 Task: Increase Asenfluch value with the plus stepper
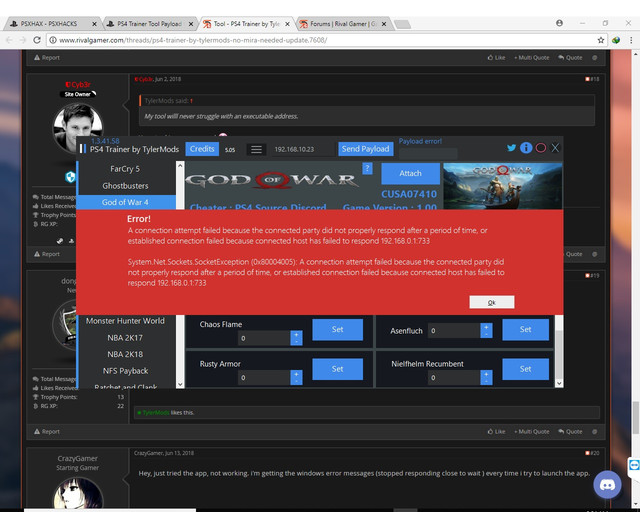coord(486,327)
